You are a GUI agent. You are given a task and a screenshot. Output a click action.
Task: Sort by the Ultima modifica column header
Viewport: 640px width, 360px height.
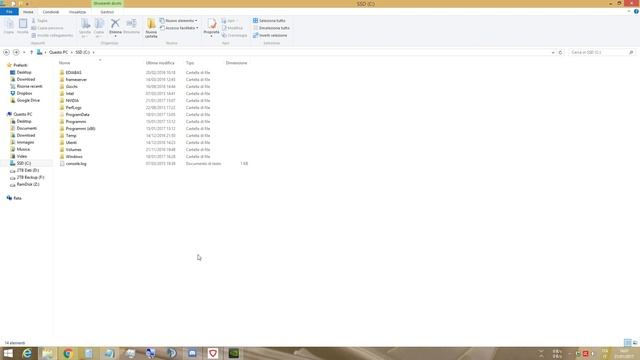160,63
